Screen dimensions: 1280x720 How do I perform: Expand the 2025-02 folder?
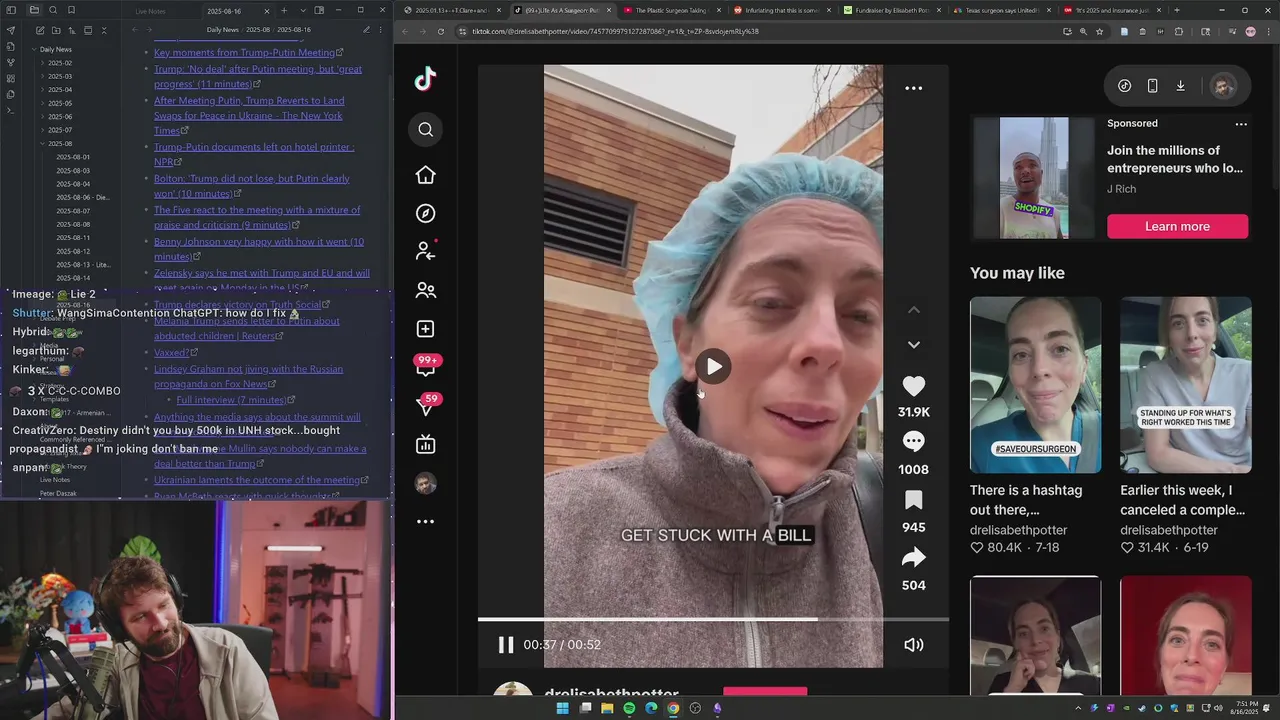pos(58,63)
